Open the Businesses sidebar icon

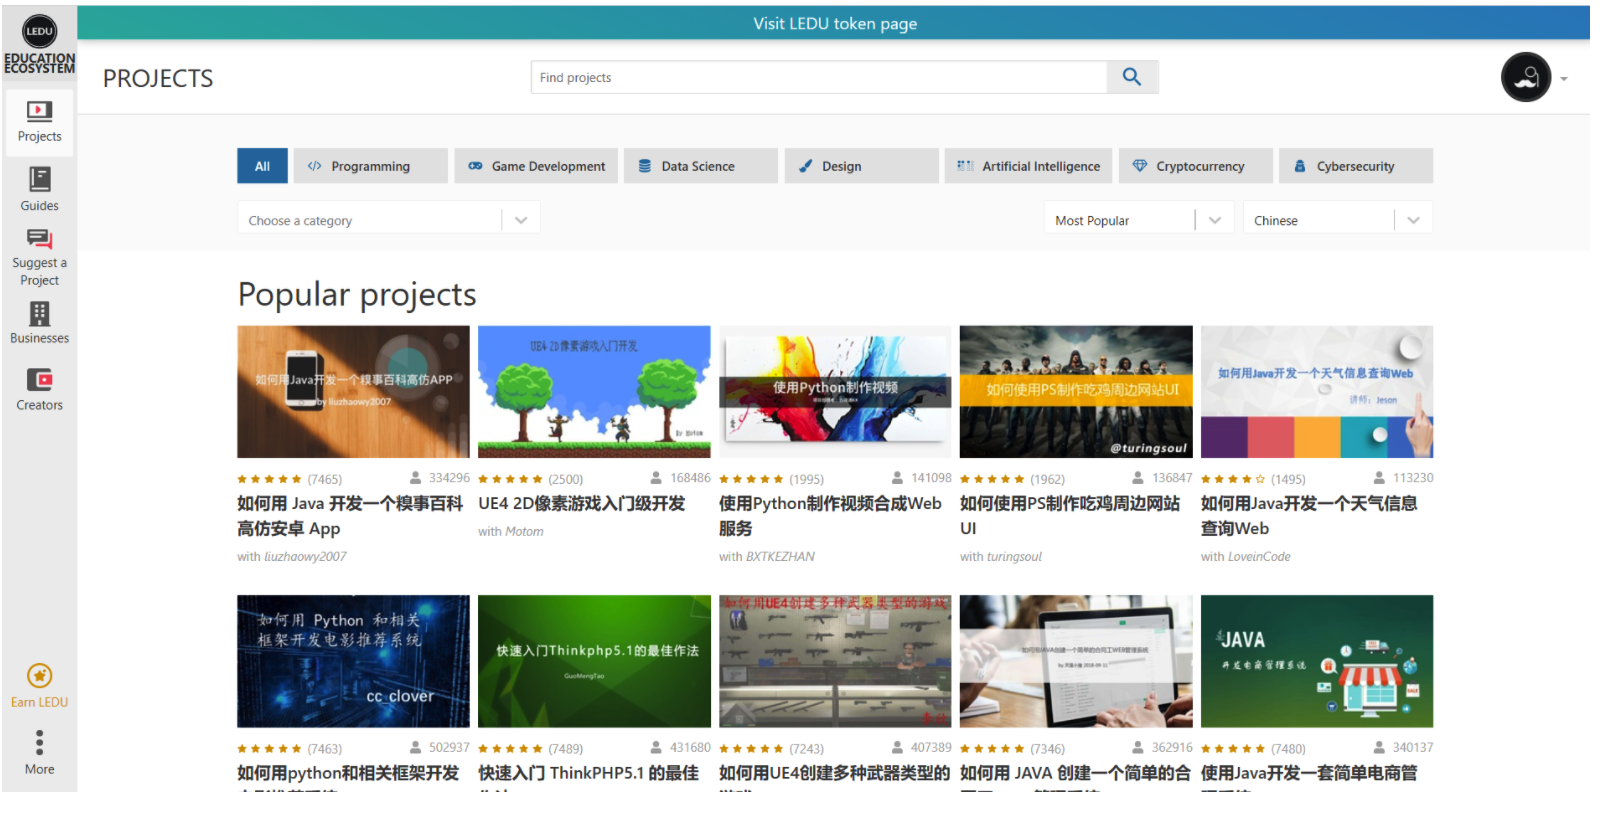(x=39, y=314)
